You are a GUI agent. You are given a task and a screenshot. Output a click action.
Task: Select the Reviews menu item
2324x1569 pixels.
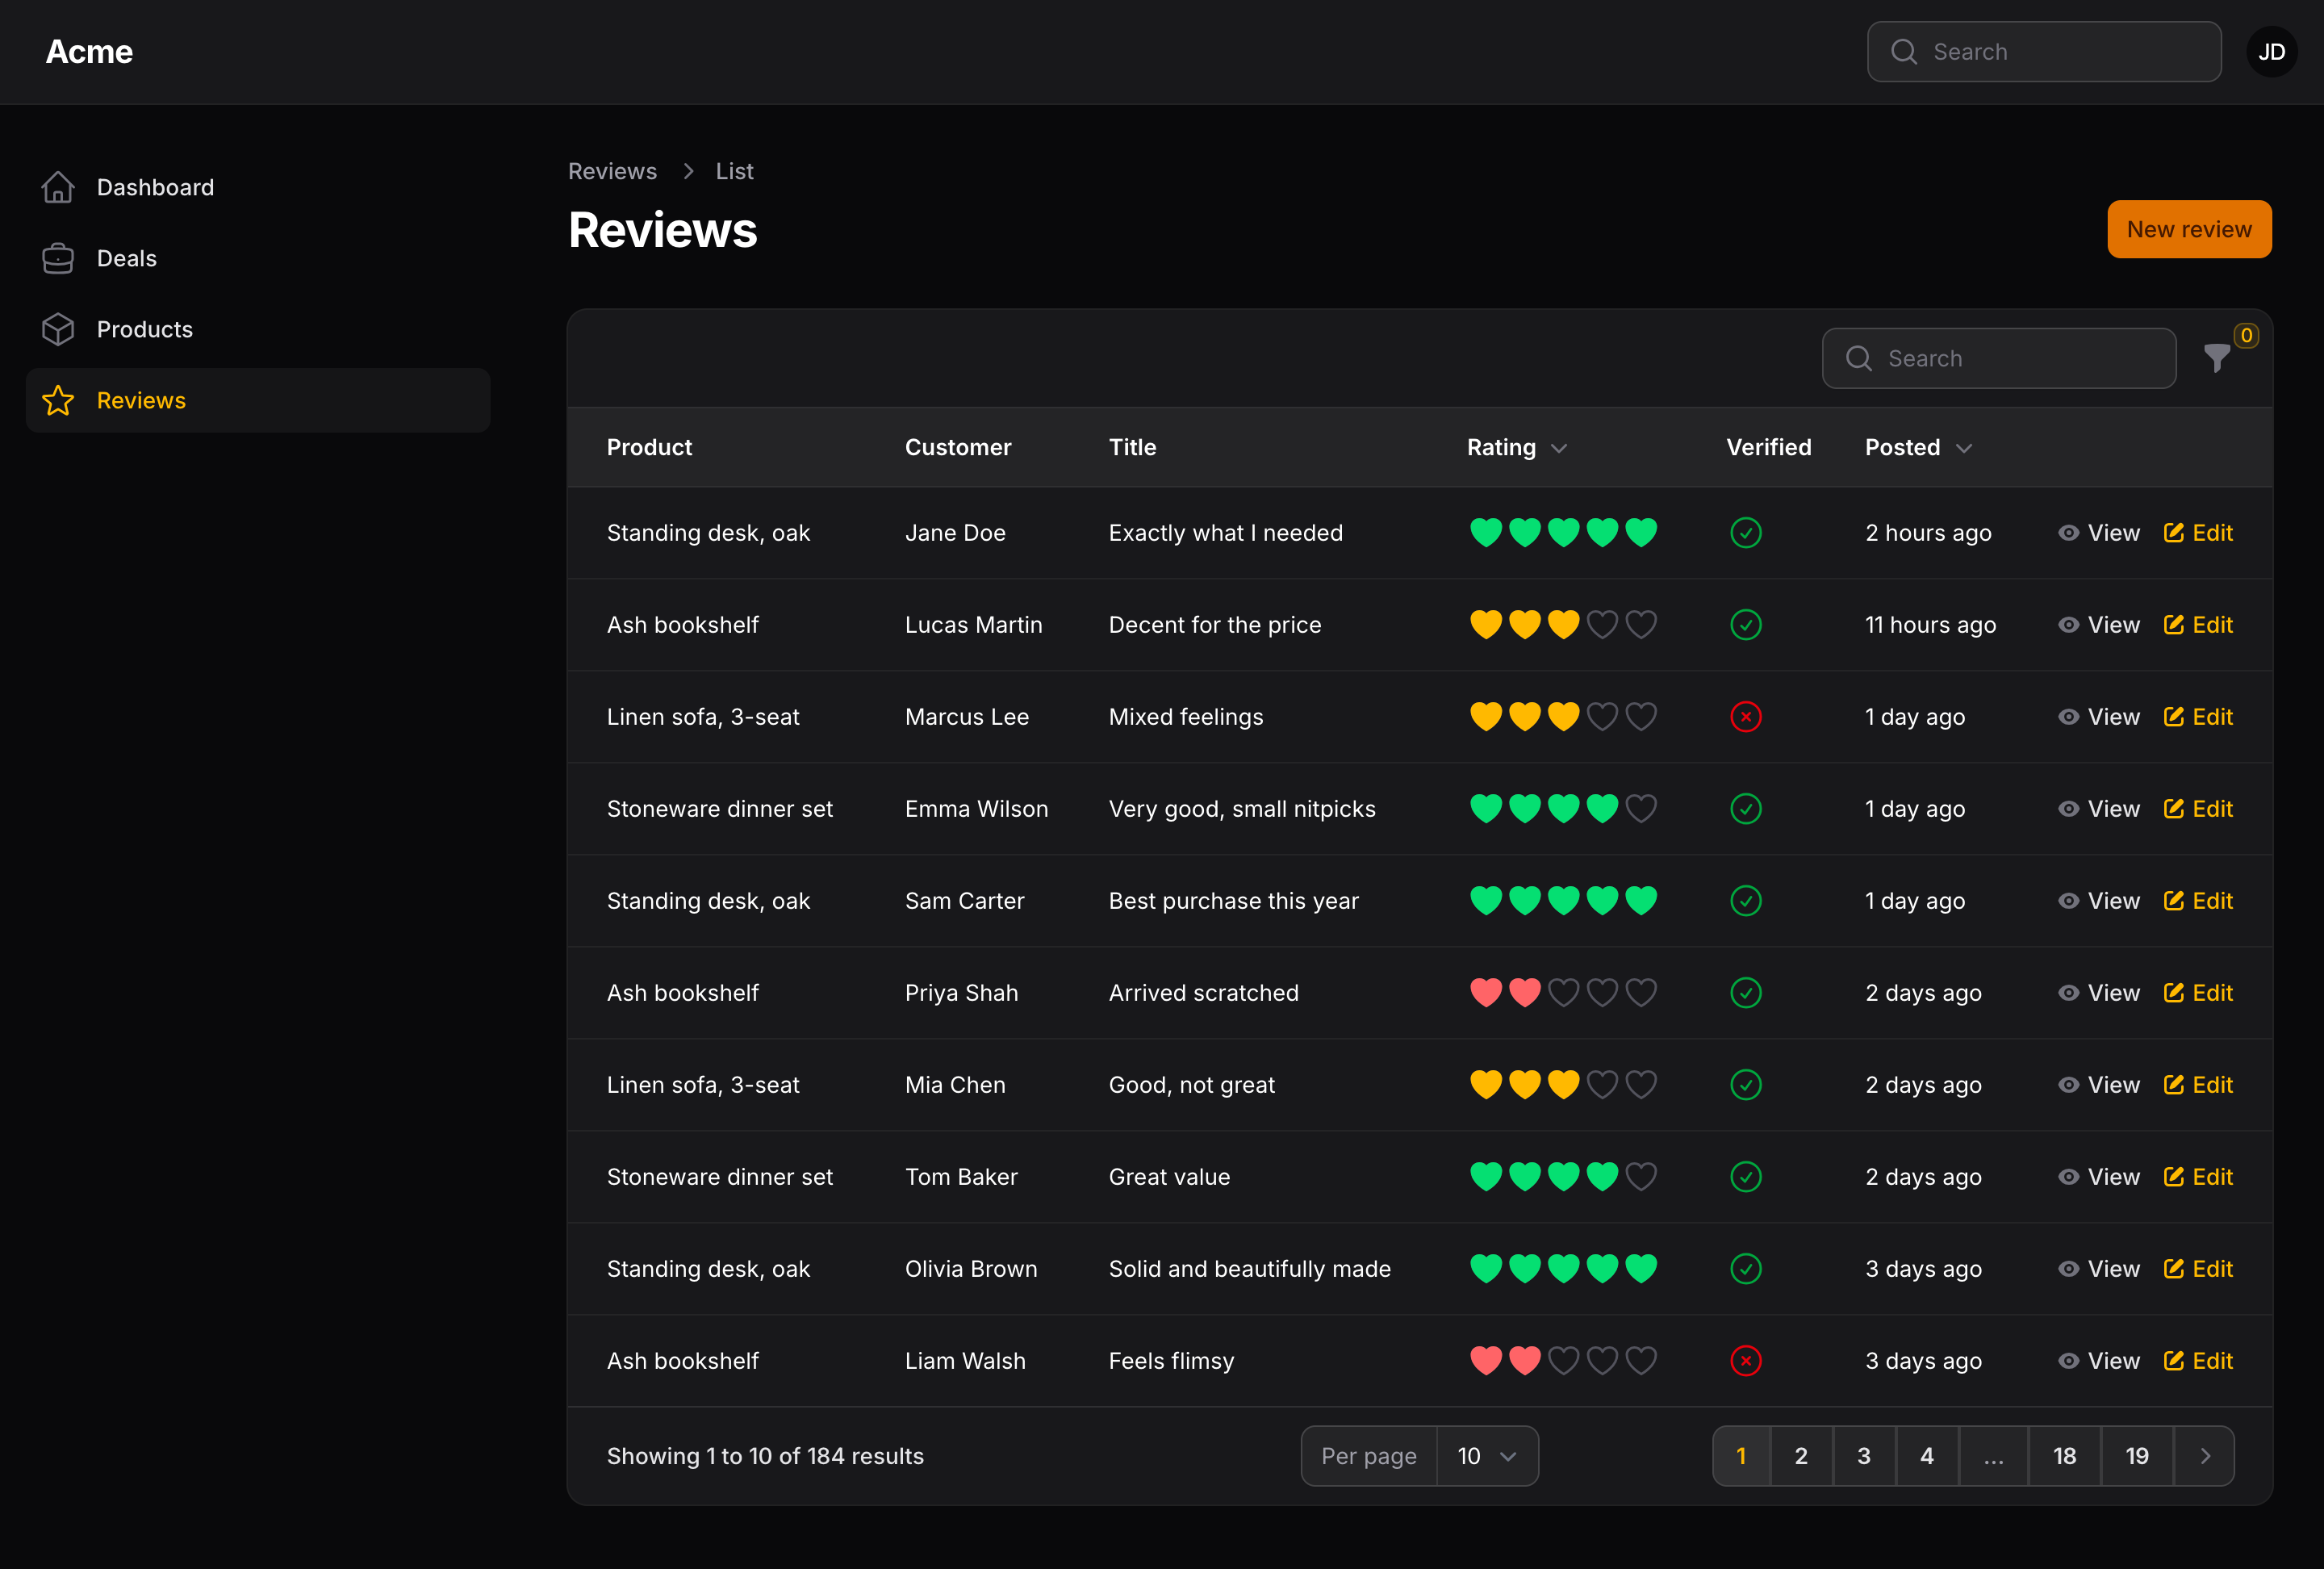point(258,400)
